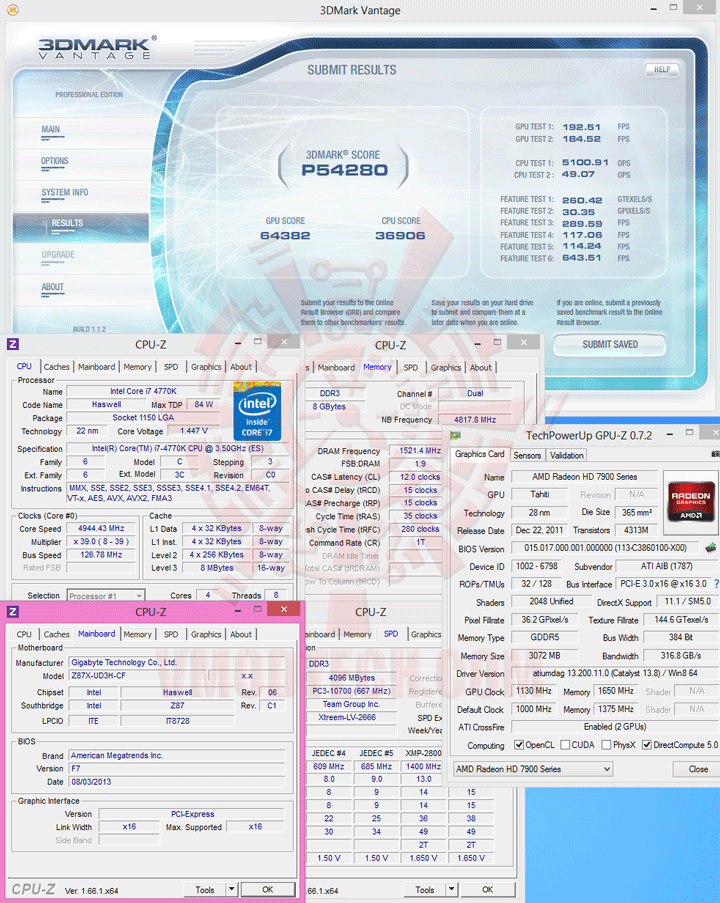Select Memory tab in the SPD CPU-Z window
The width and height of the screenshot is (720, 903).
coord(357,634)
